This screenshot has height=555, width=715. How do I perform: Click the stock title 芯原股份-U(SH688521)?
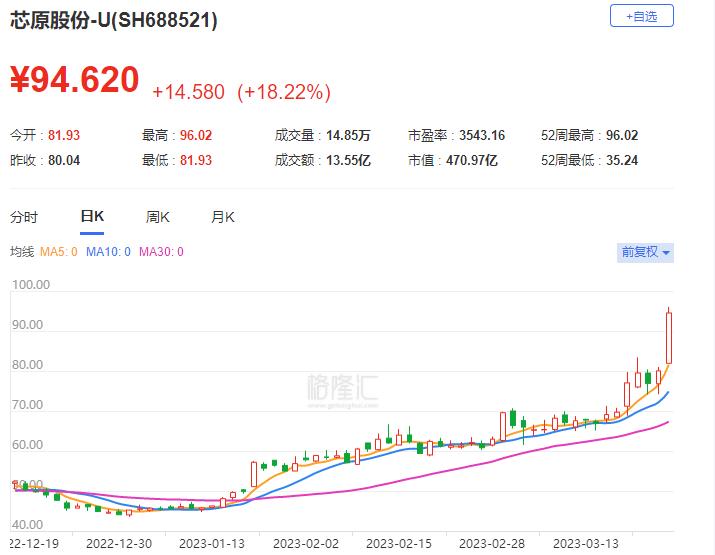114,21
